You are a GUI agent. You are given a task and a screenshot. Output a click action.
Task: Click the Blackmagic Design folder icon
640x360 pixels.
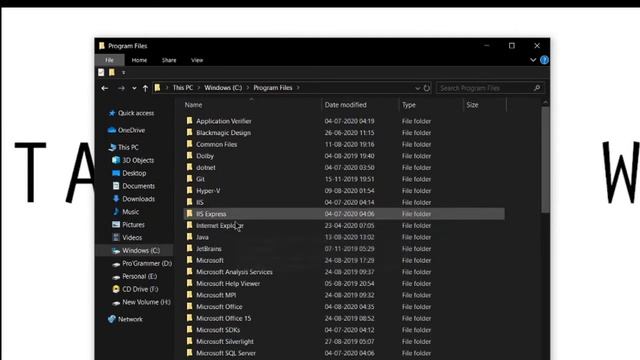(189, 132)
